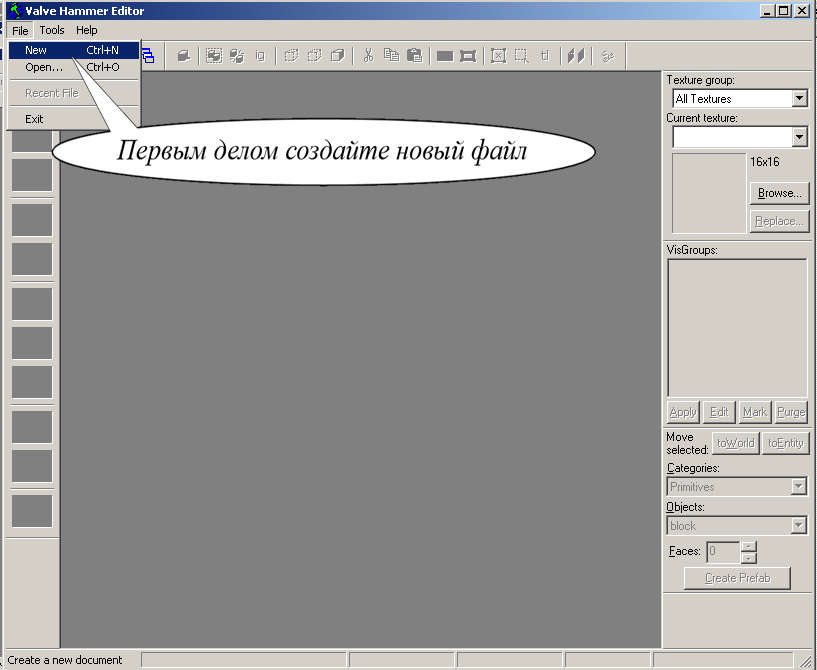
Task: Click the Edit cordon bounds icon
Action: (x=468, y=56)
